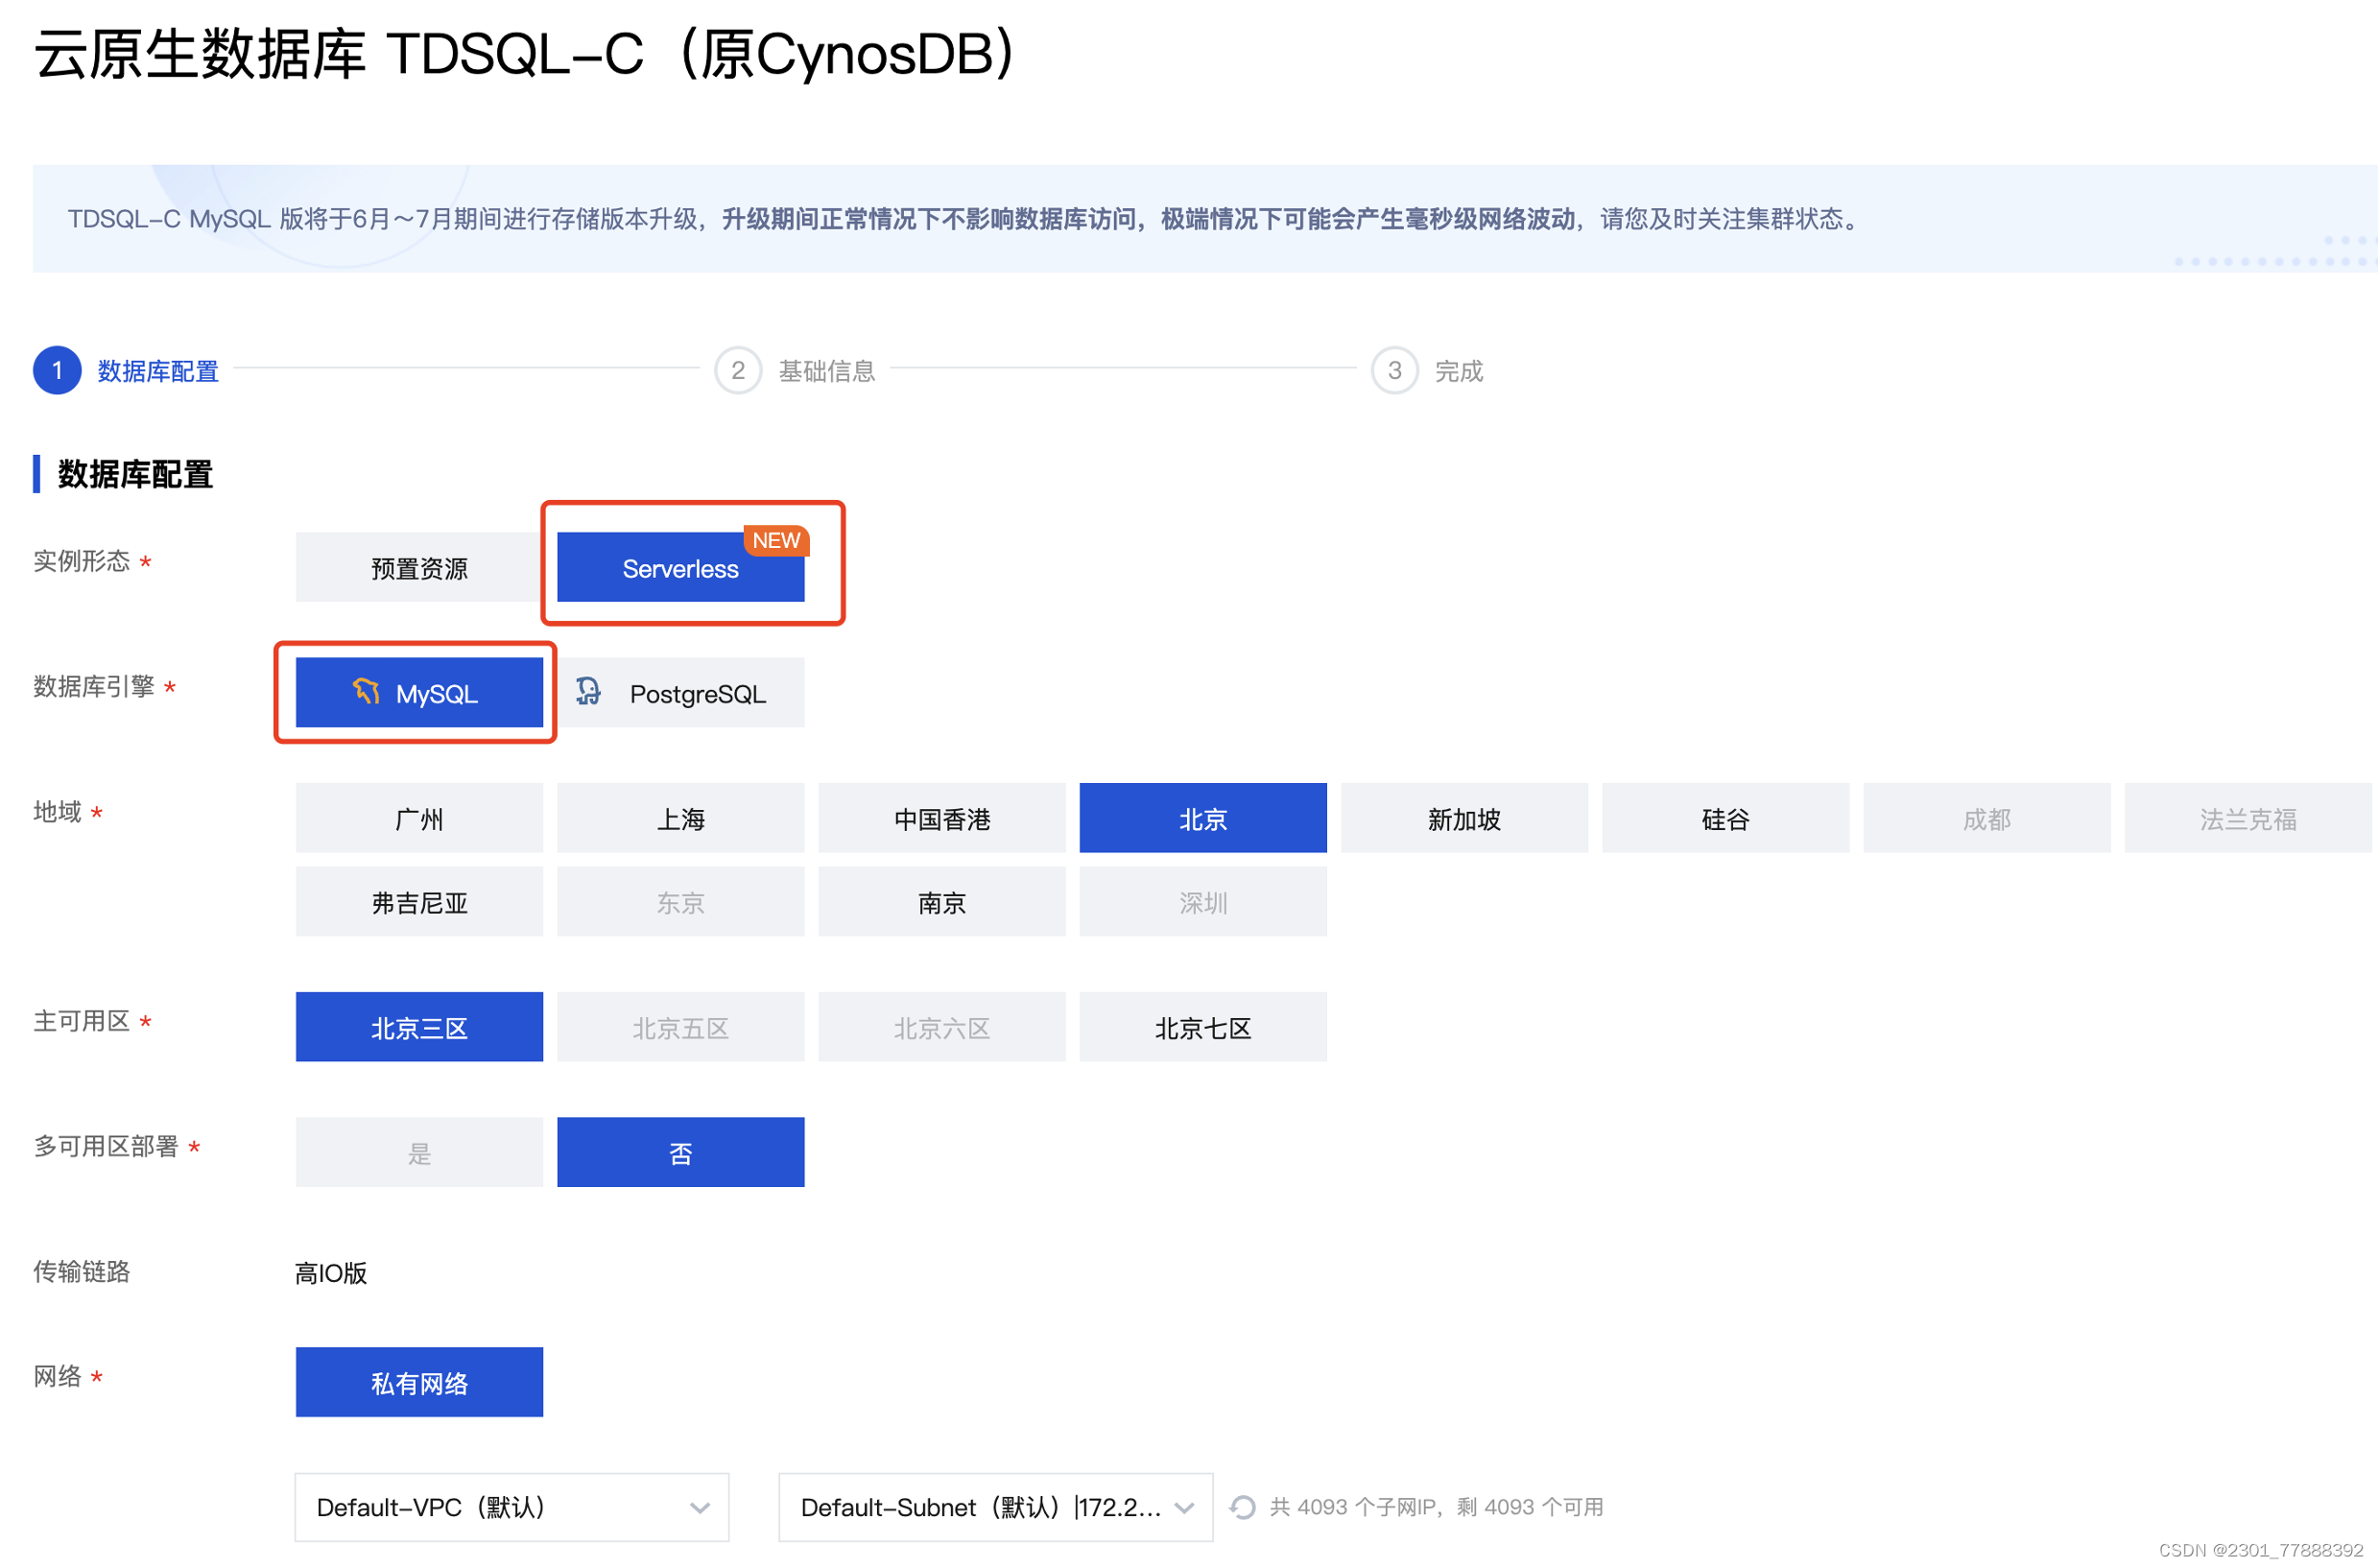
Task: Click the PostgreSQL elephant icon
Action: [x=589, y=691]
